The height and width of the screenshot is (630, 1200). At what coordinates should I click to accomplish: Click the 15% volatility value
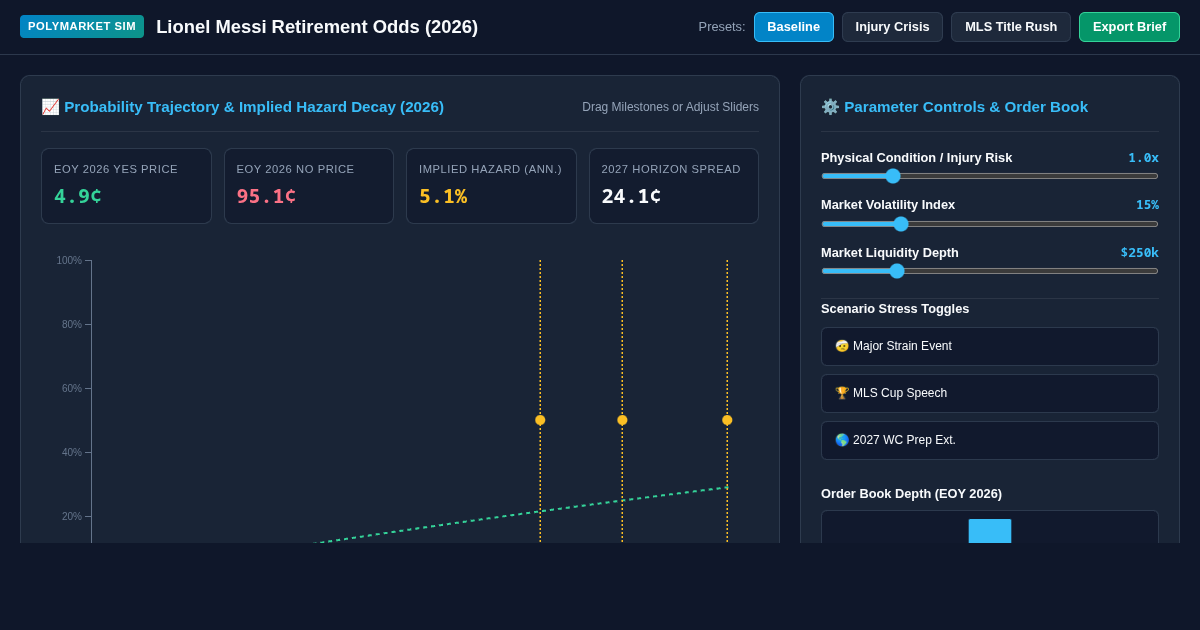(x=1147, y=204)
